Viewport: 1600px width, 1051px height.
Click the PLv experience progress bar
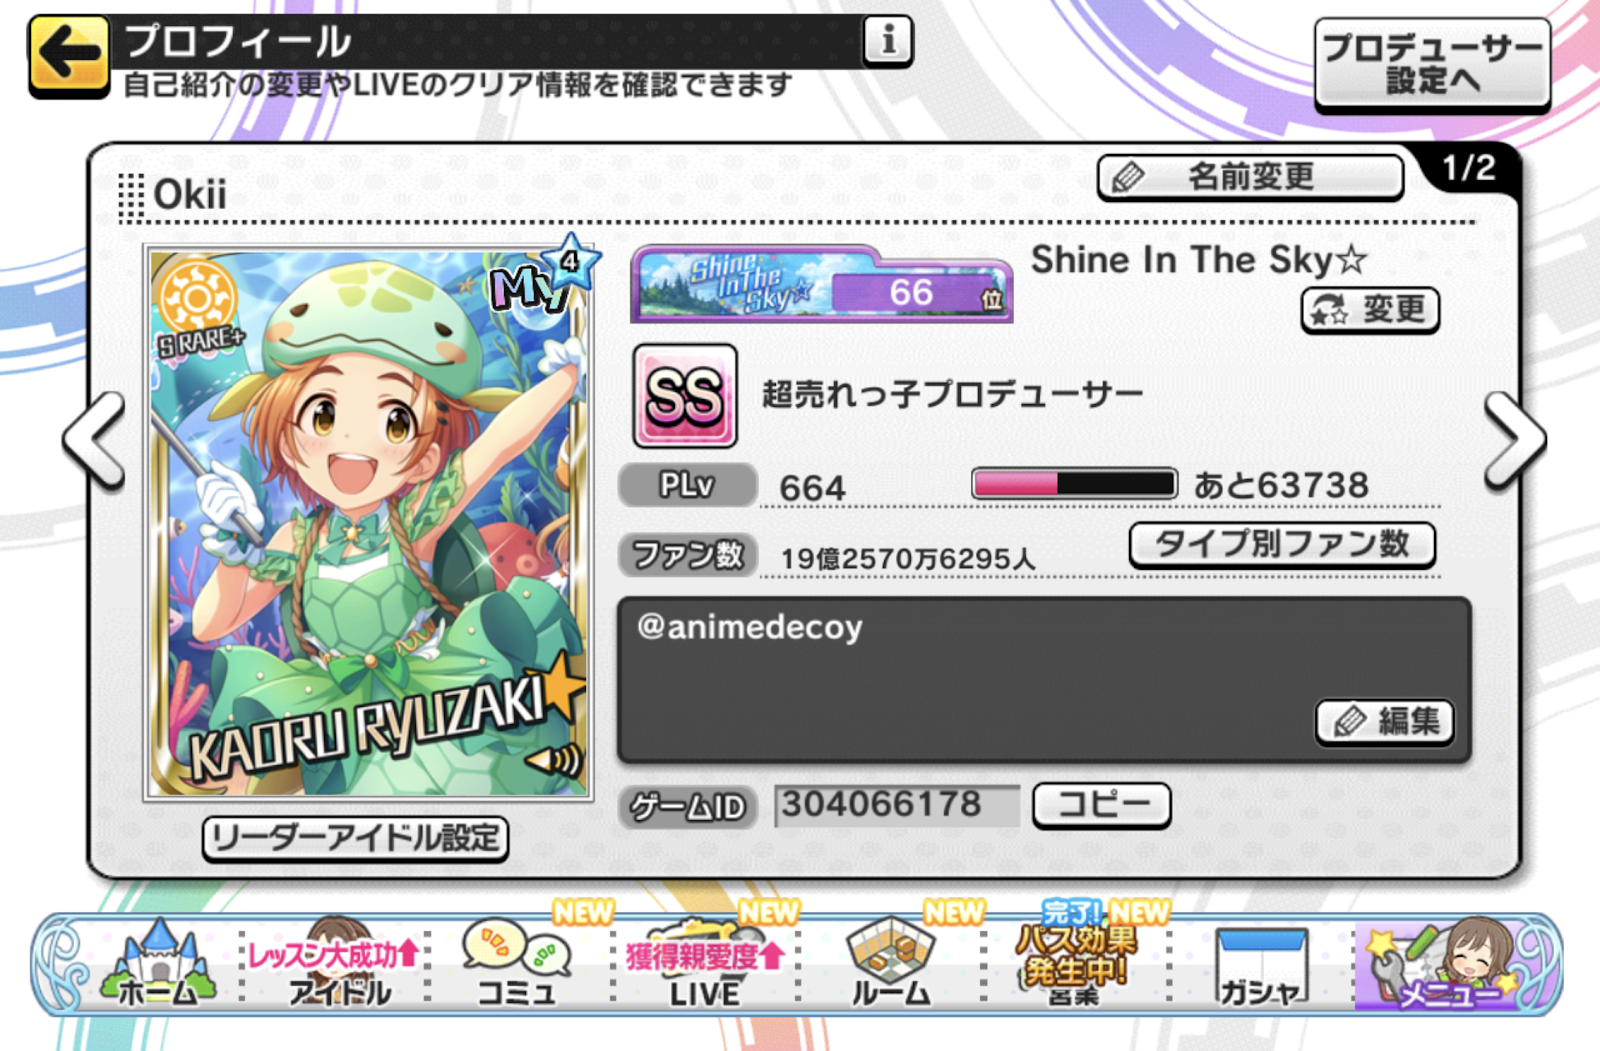click(1074, 484)
